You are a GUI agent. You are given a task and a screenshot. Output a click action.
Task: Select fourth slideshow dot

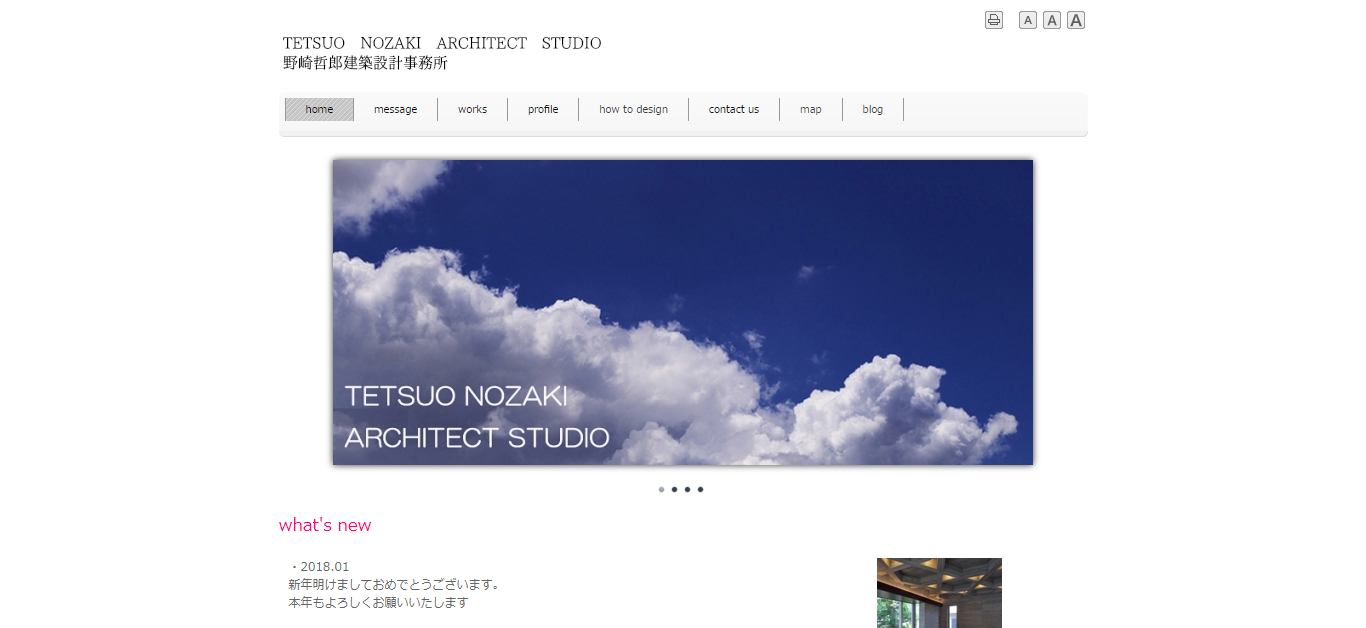[x=700, y=489]
